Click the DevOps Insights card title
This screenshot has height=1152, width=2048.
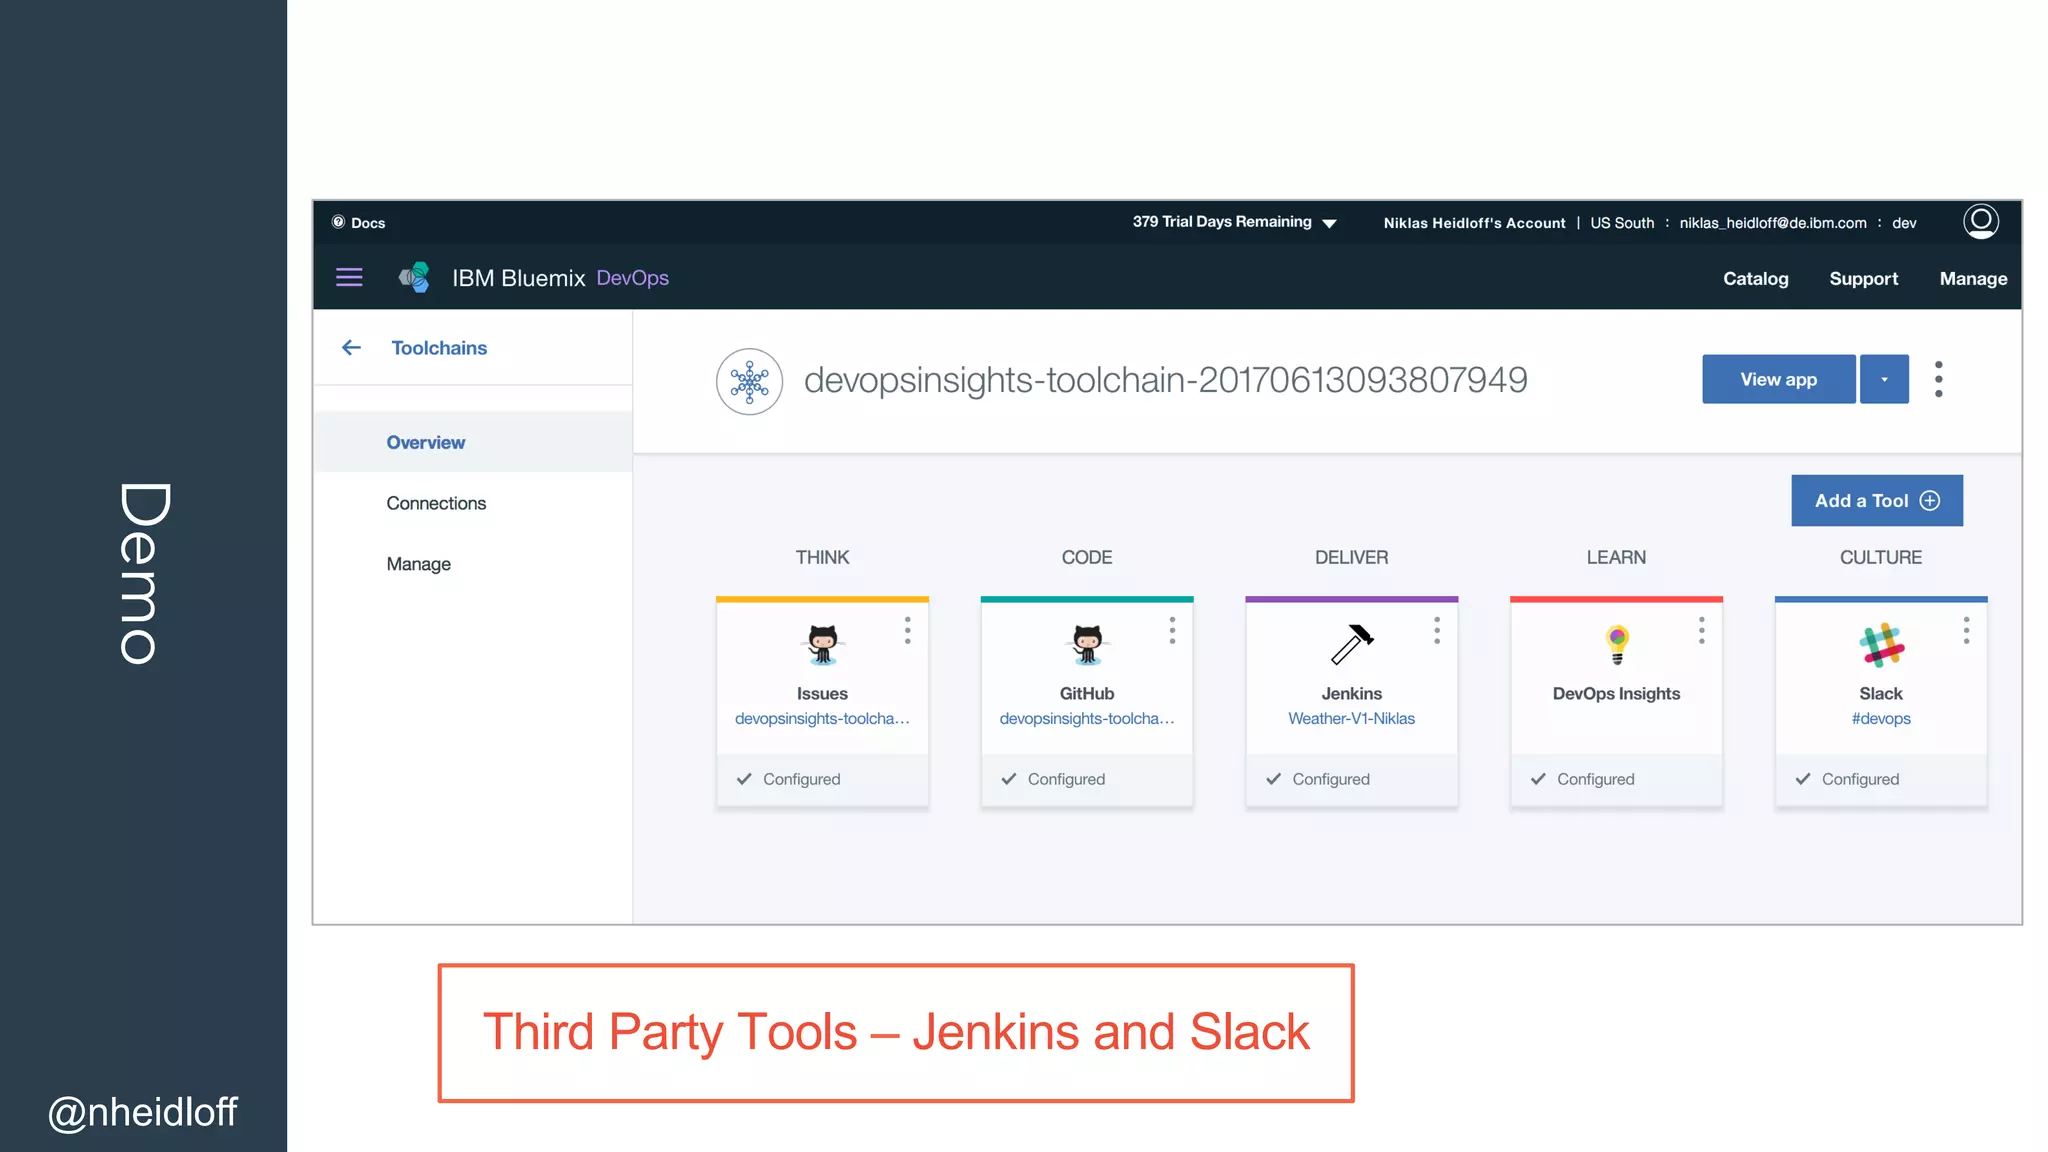1616,693
